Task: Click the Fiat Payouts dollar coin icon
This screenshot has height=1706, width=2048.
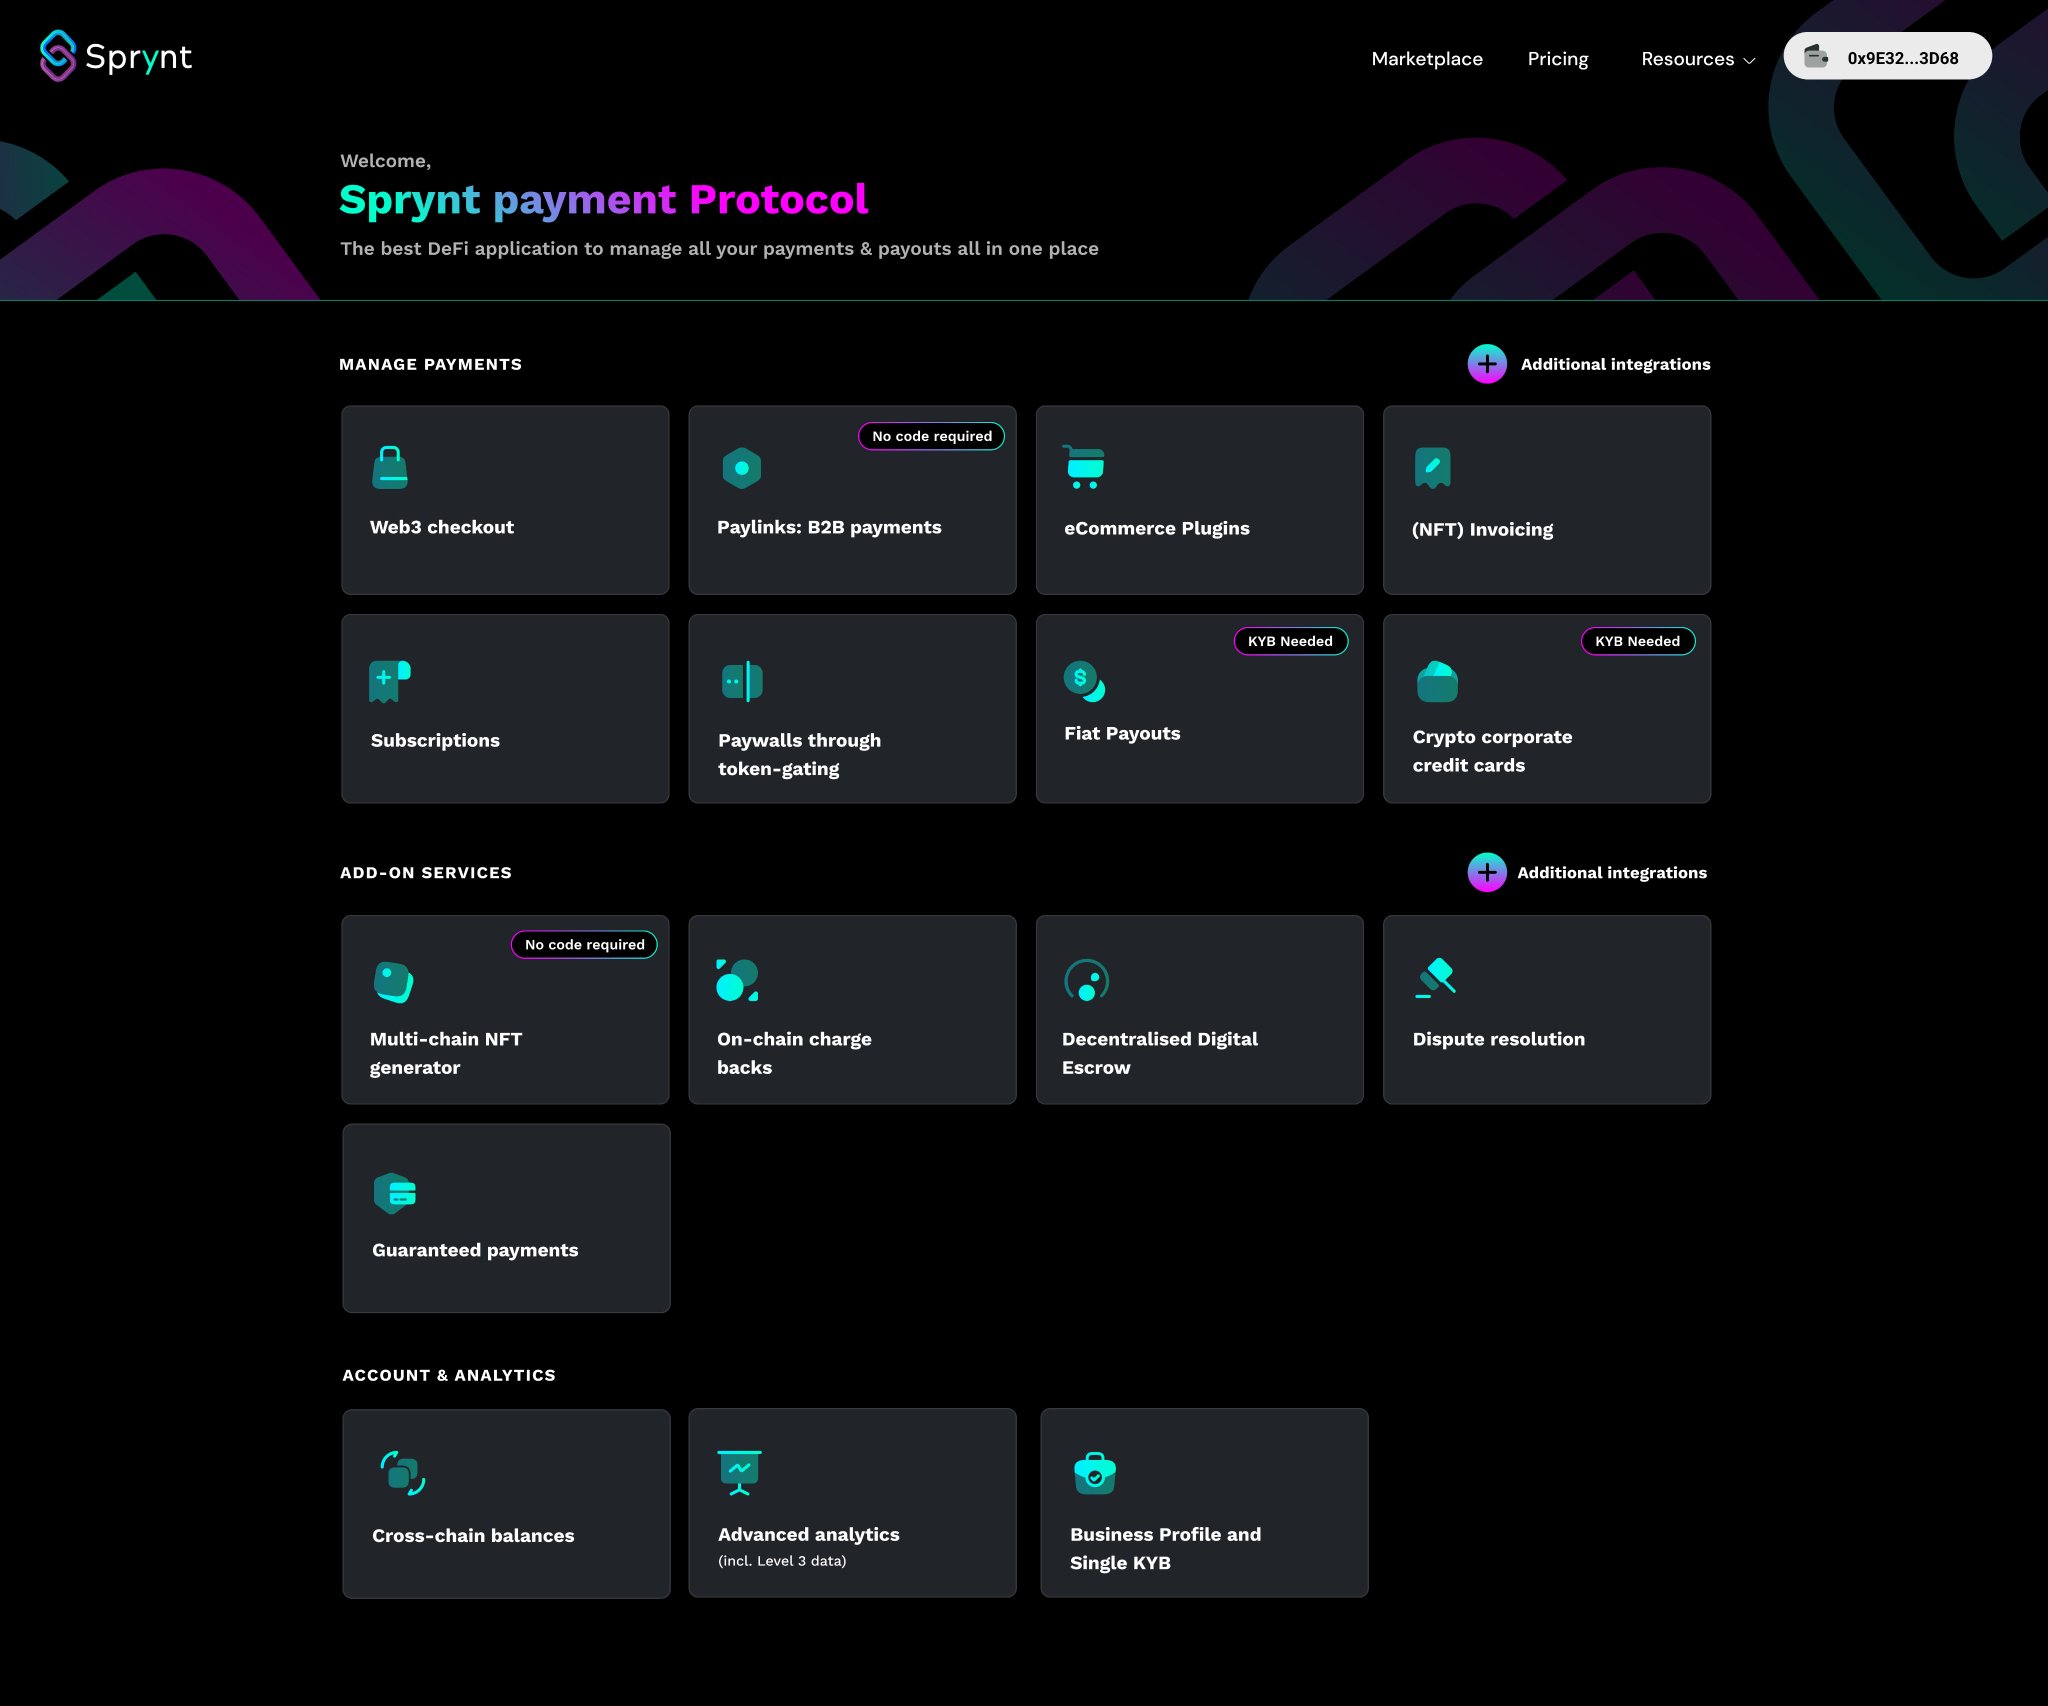Action: click(1084, 681)
